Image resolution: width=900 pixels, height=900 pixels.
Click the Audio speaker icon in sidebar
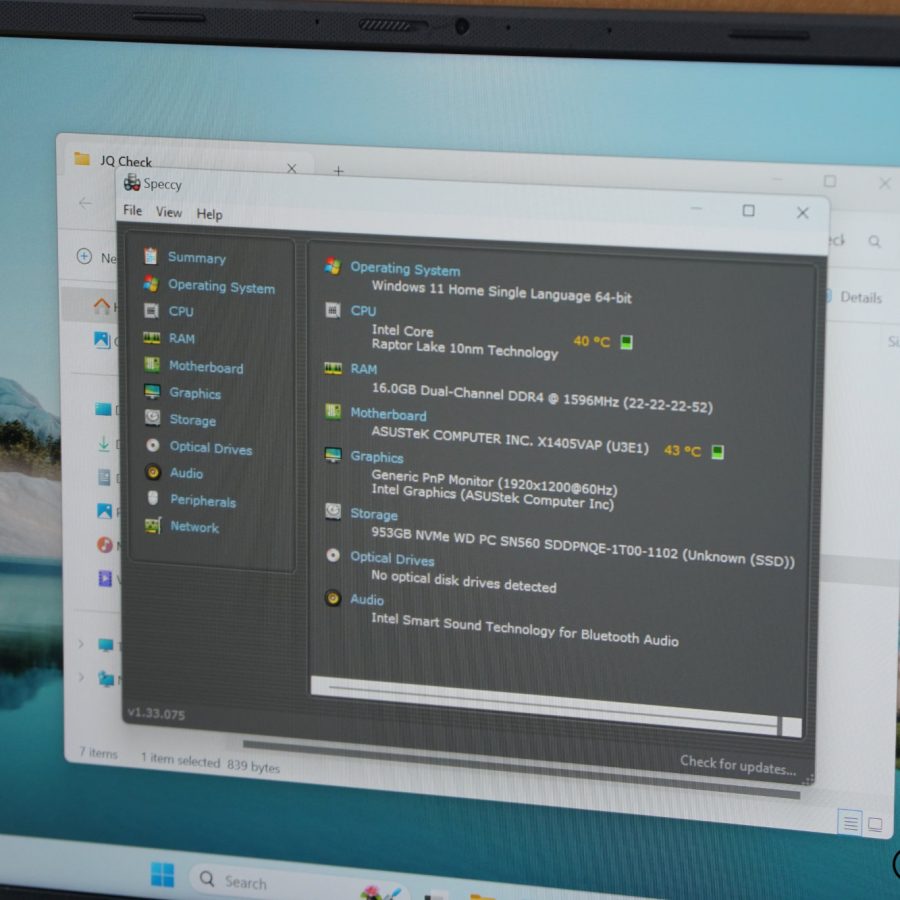pyautogui.click(x=153, y=472)
